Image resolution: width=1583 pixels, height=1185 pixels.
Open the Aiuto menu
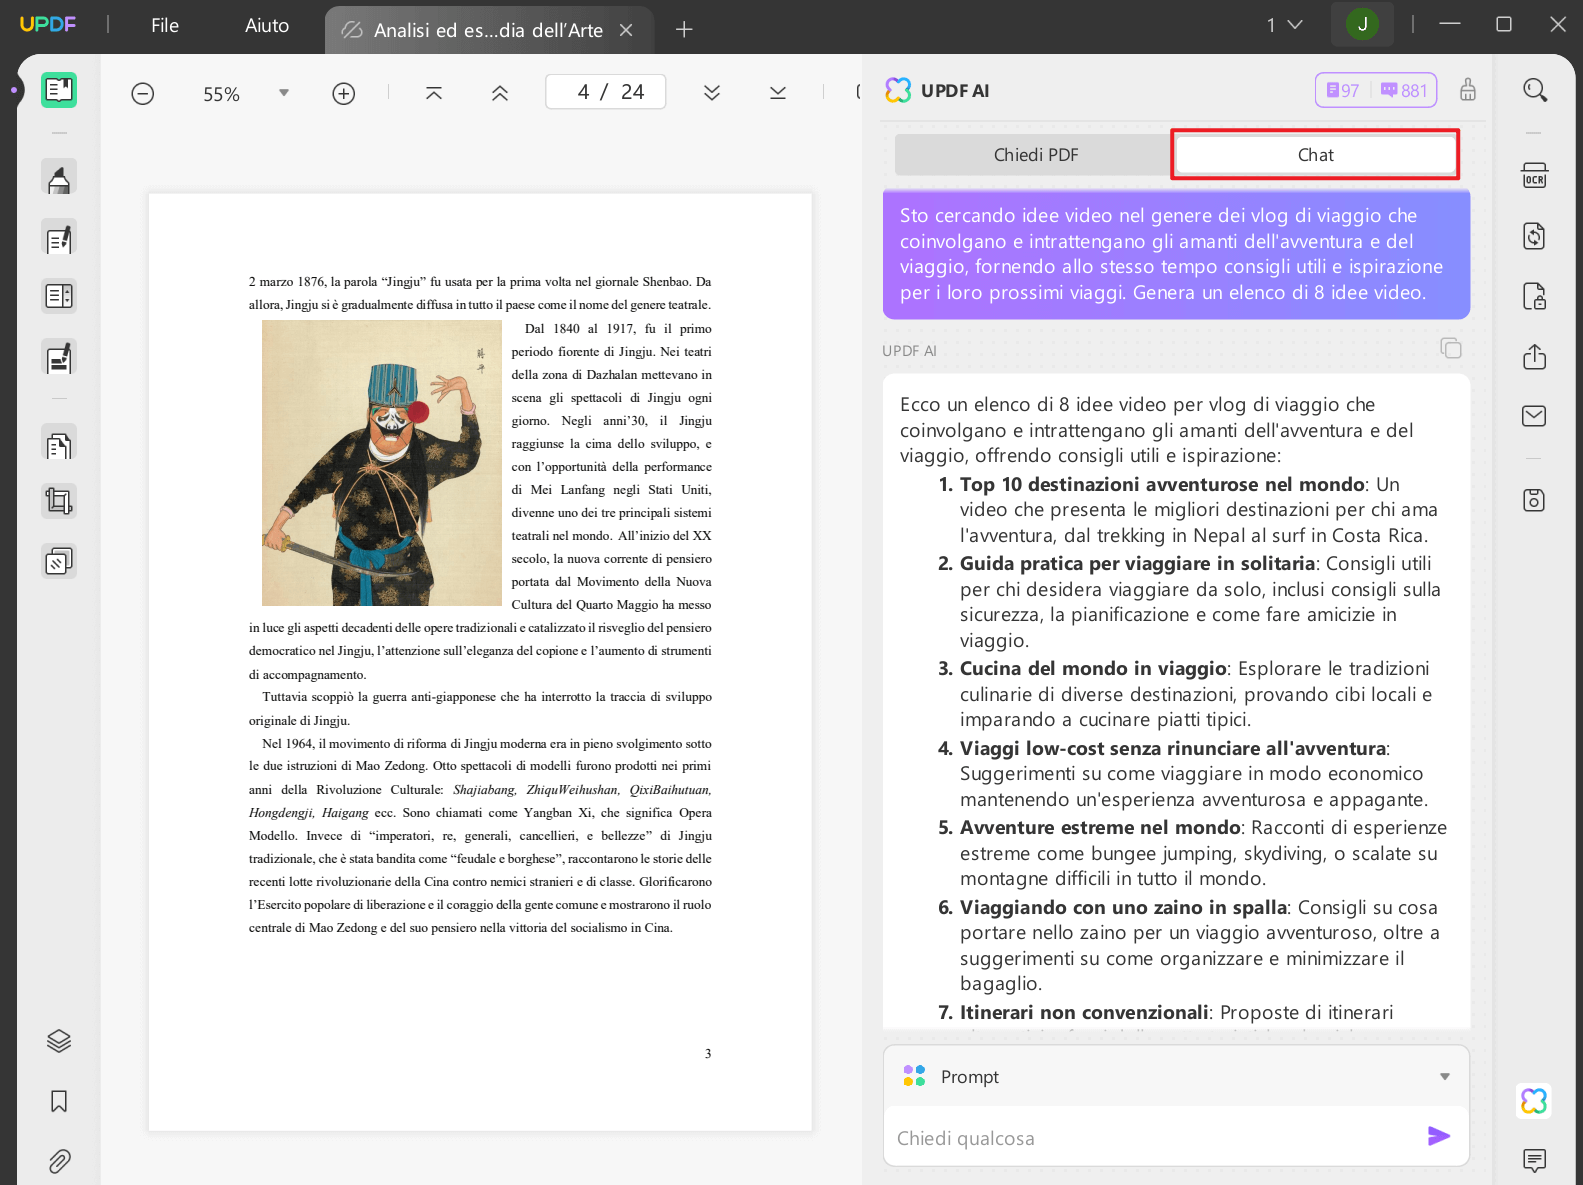[267, 26]
